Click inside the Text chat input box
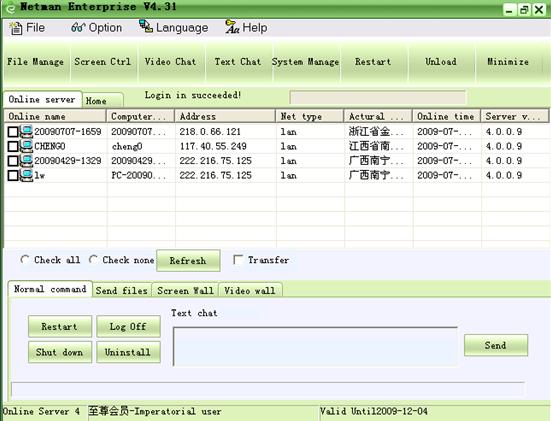The image size is (551, 421). (x=315, y=347)
